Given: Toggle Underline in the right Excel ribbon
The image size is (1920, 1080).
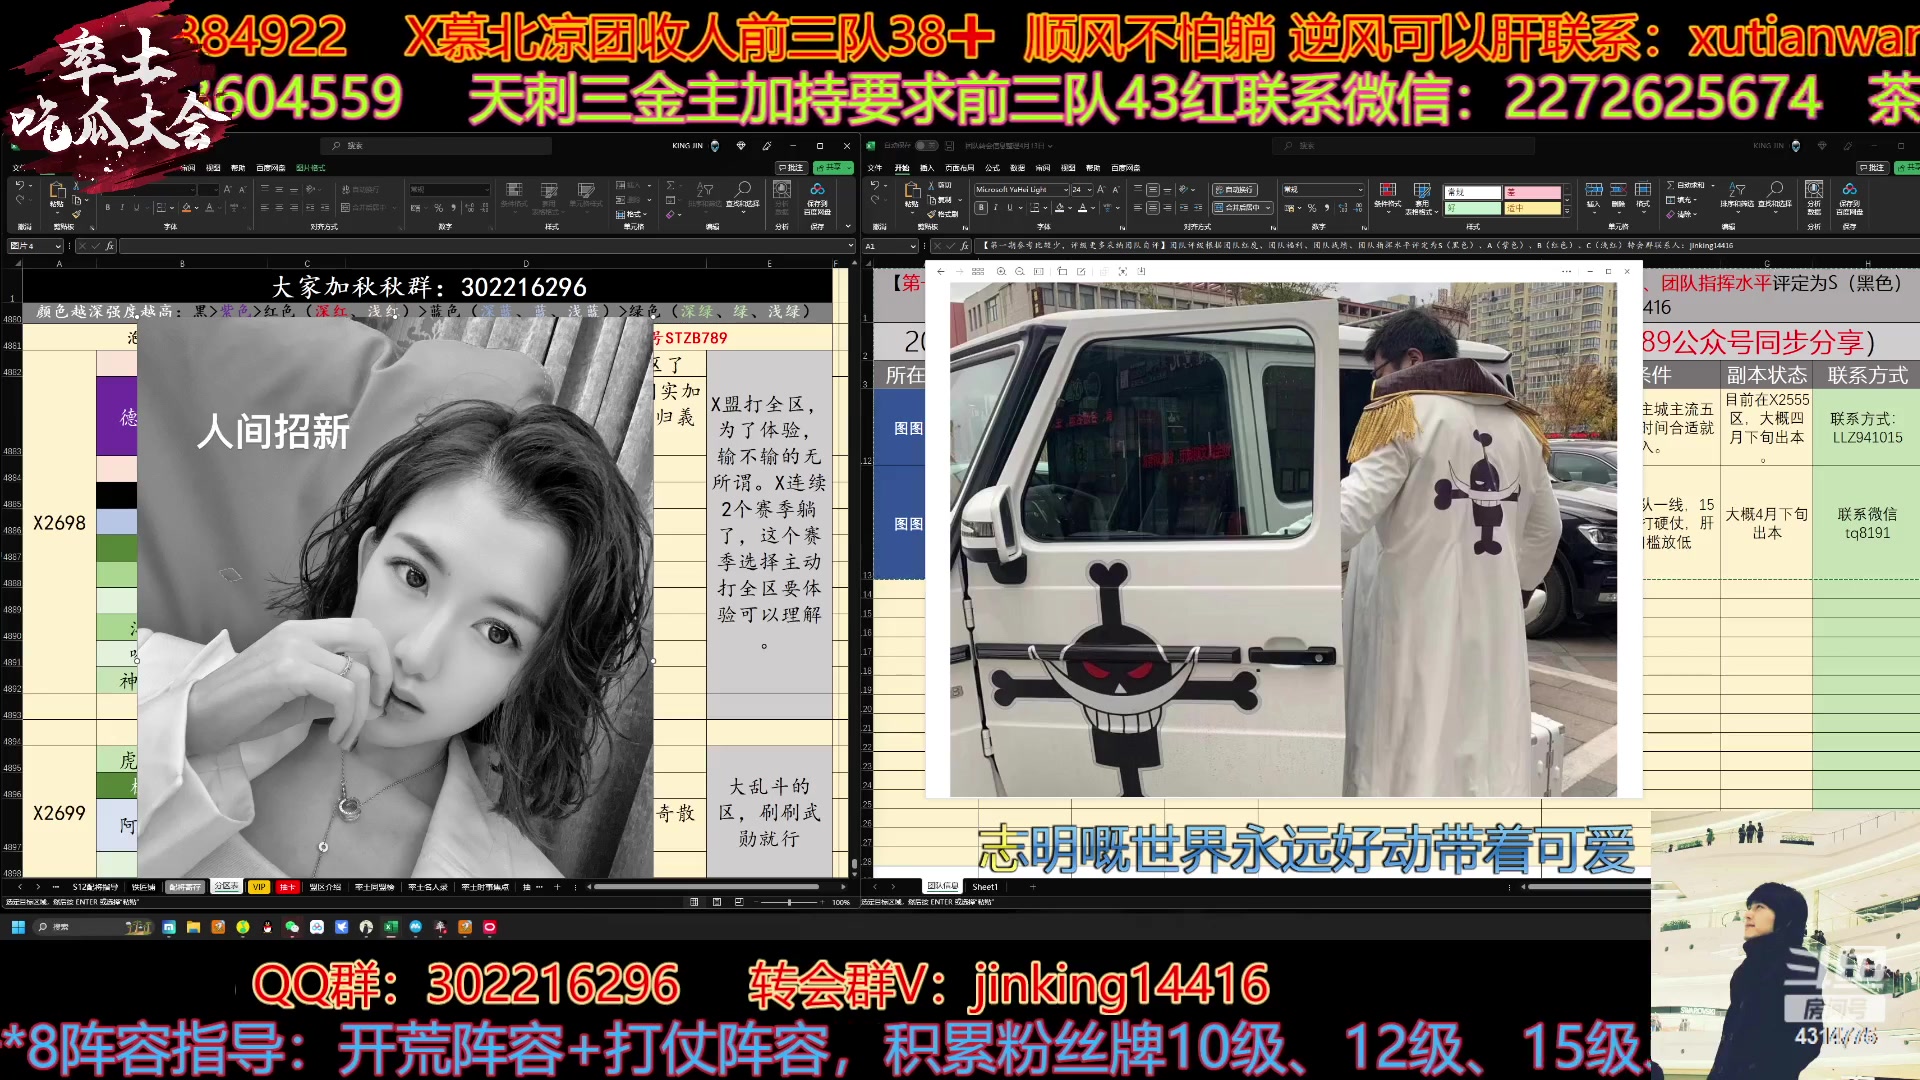Looking at the screenshot, I should click(1009, 208).
